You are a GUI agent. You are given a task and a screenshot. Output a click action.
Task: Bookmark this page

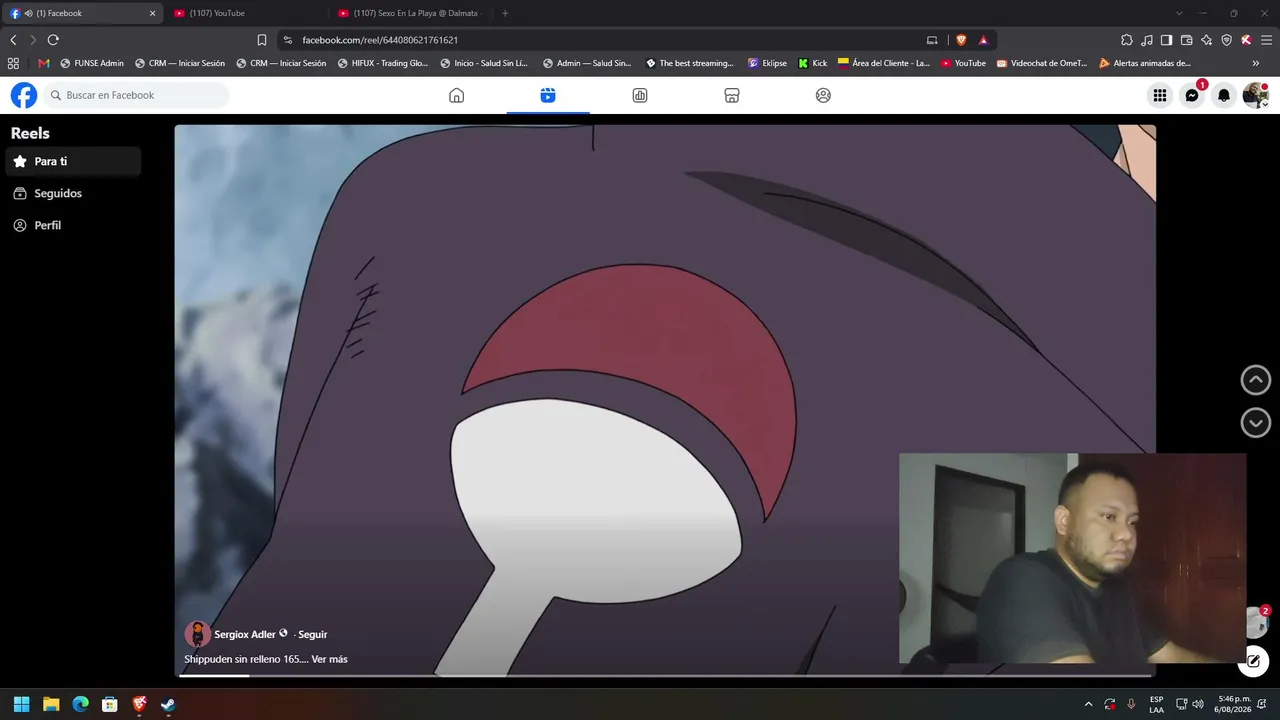coord(262,40)
